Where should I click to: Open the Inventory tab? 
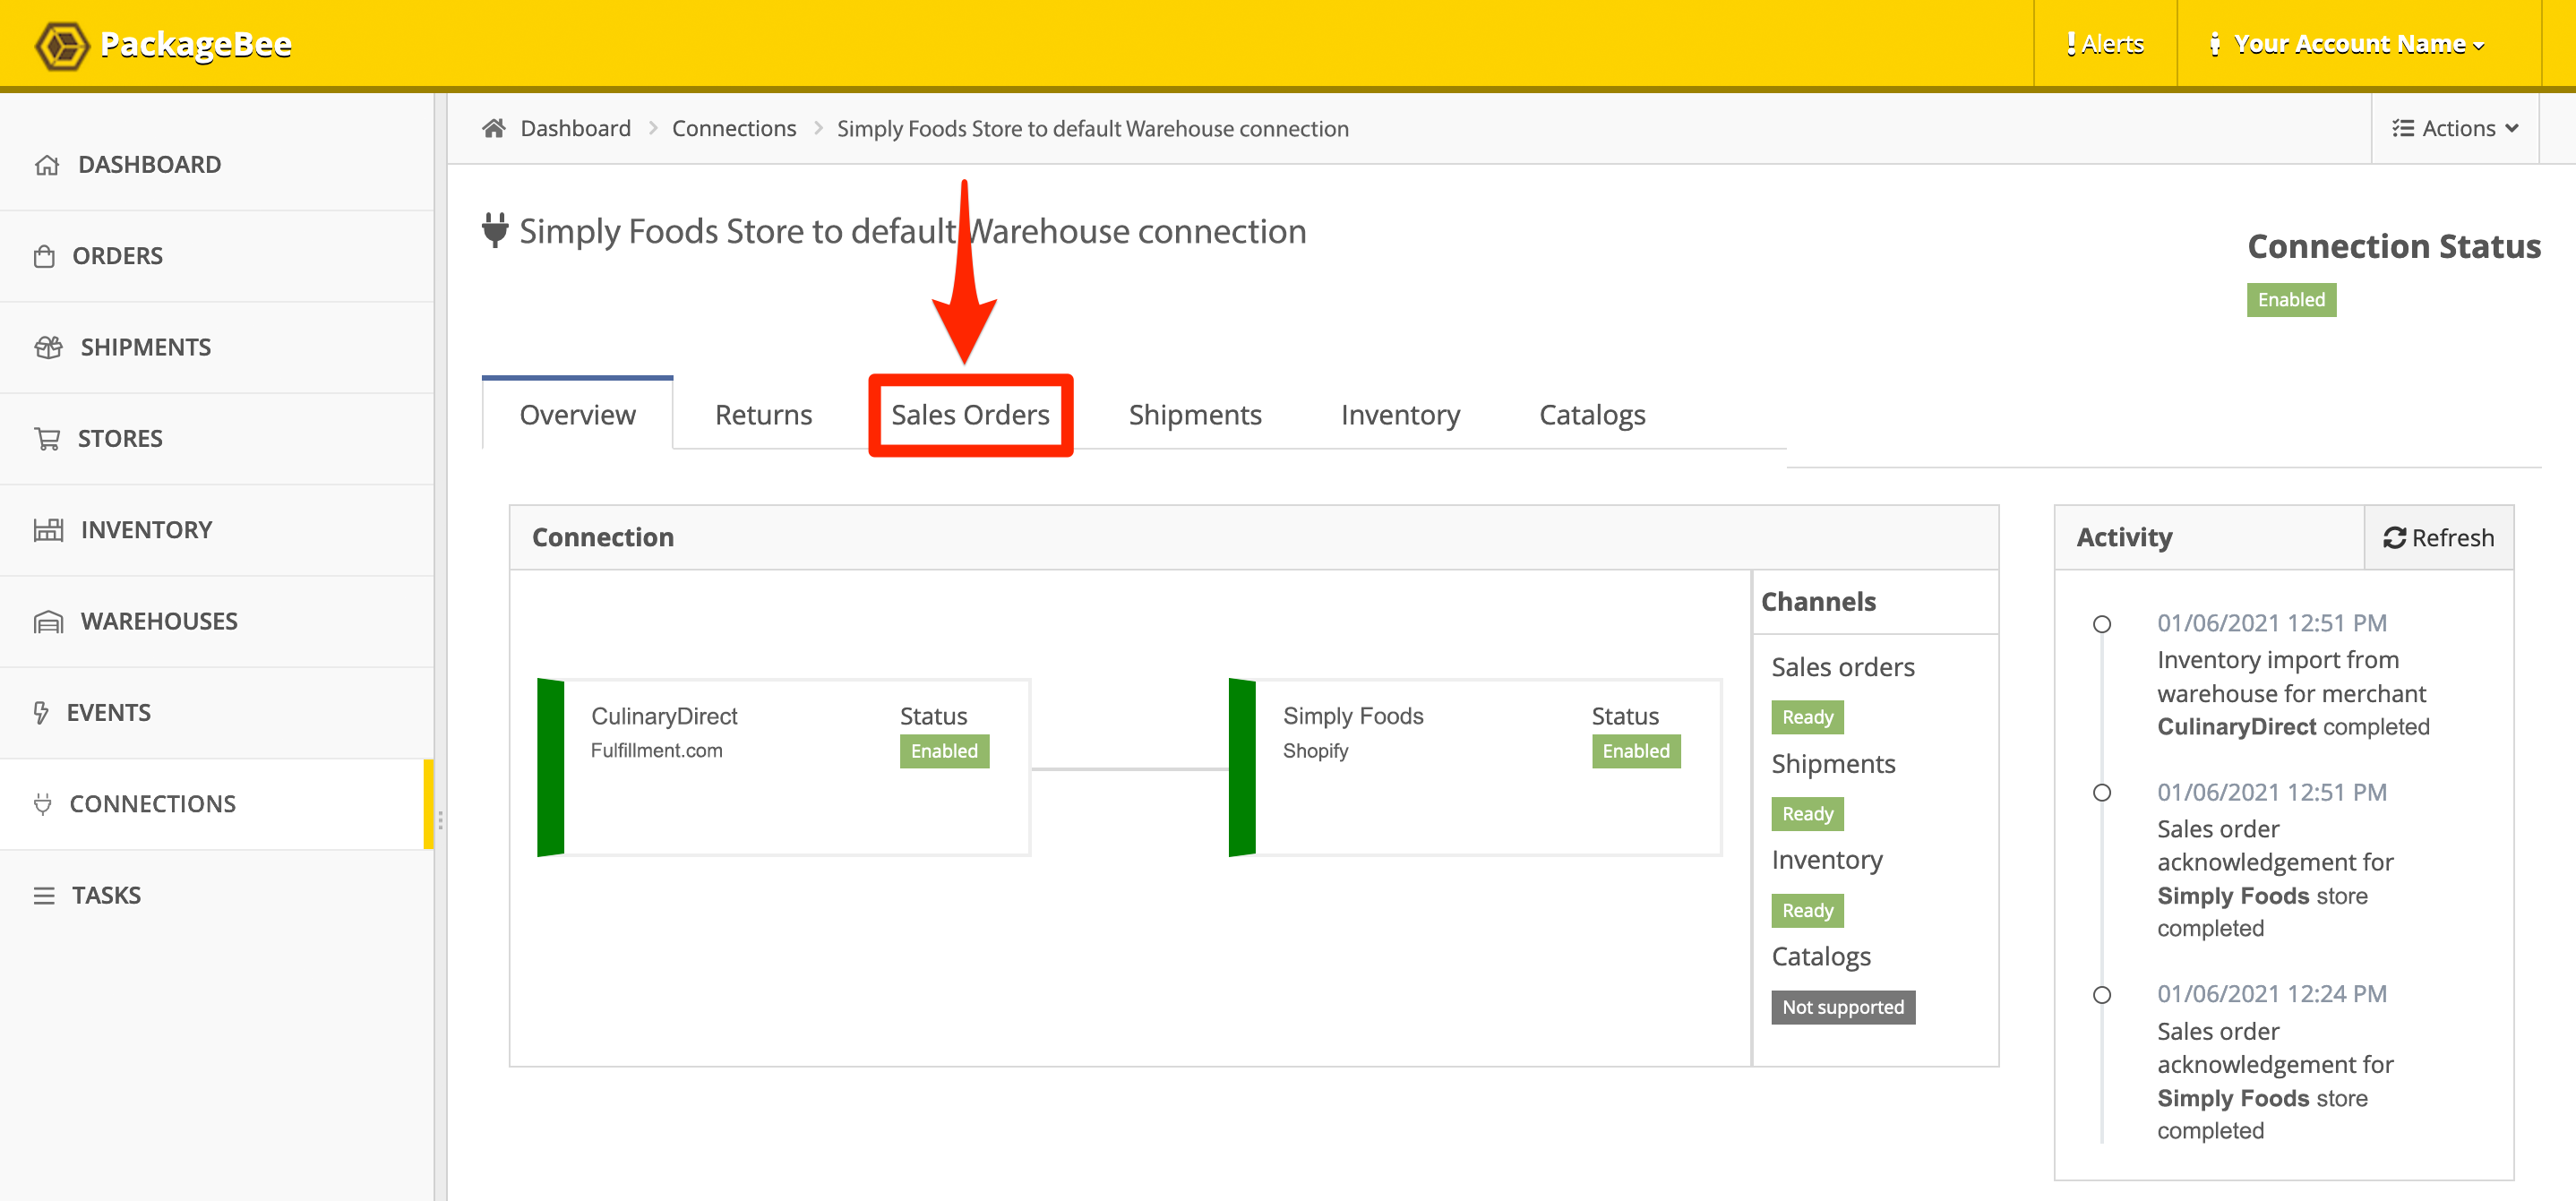(x=1400, y=415)
